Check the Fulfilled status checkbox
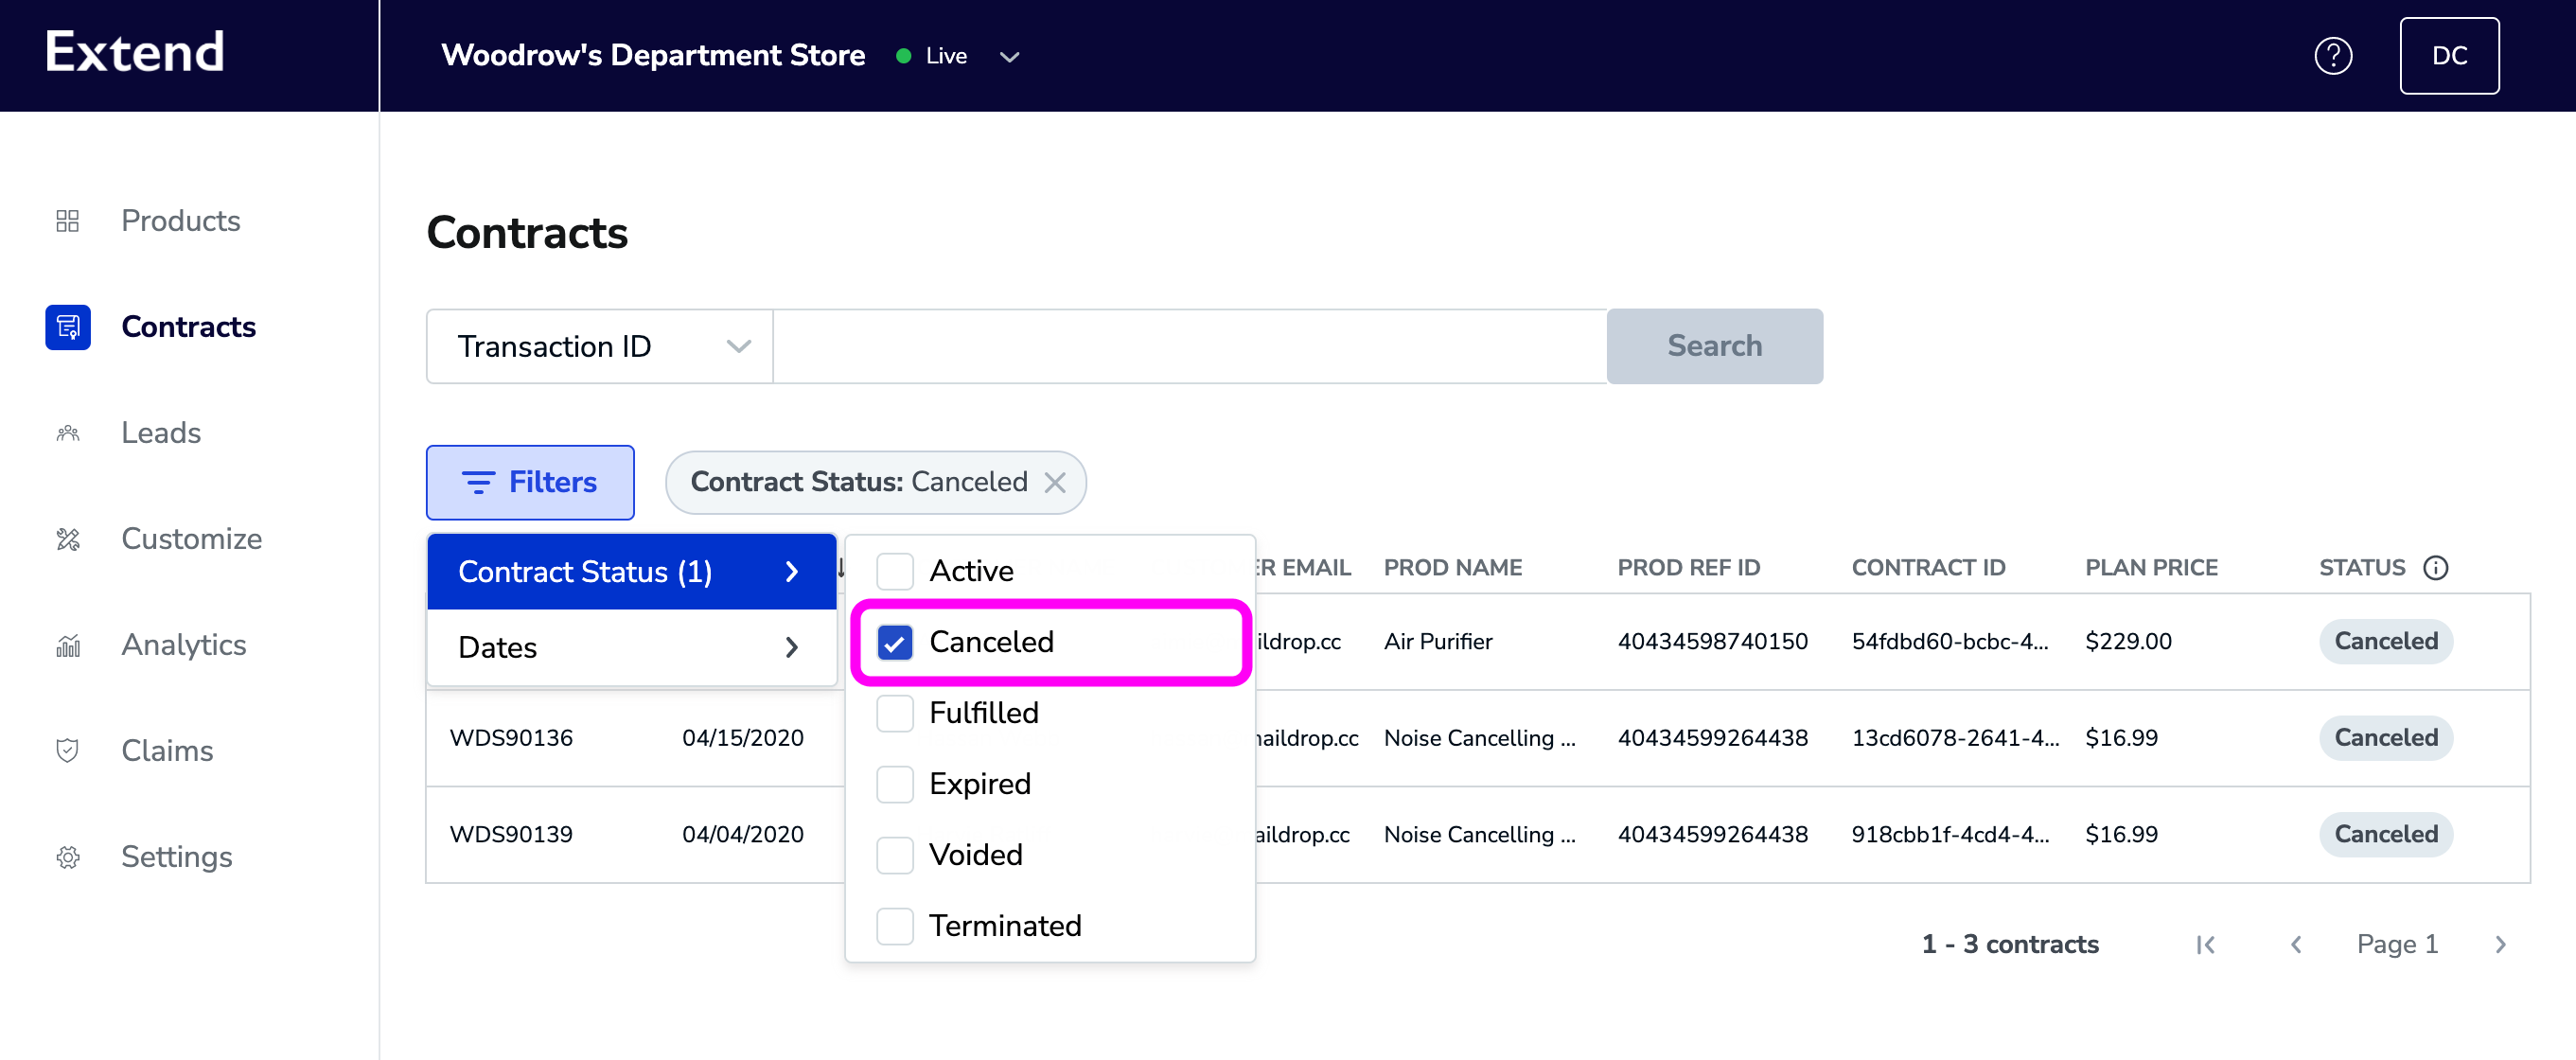Image resolution: width=2576 pixels, height=1060 pixels. tap(895, 713)
